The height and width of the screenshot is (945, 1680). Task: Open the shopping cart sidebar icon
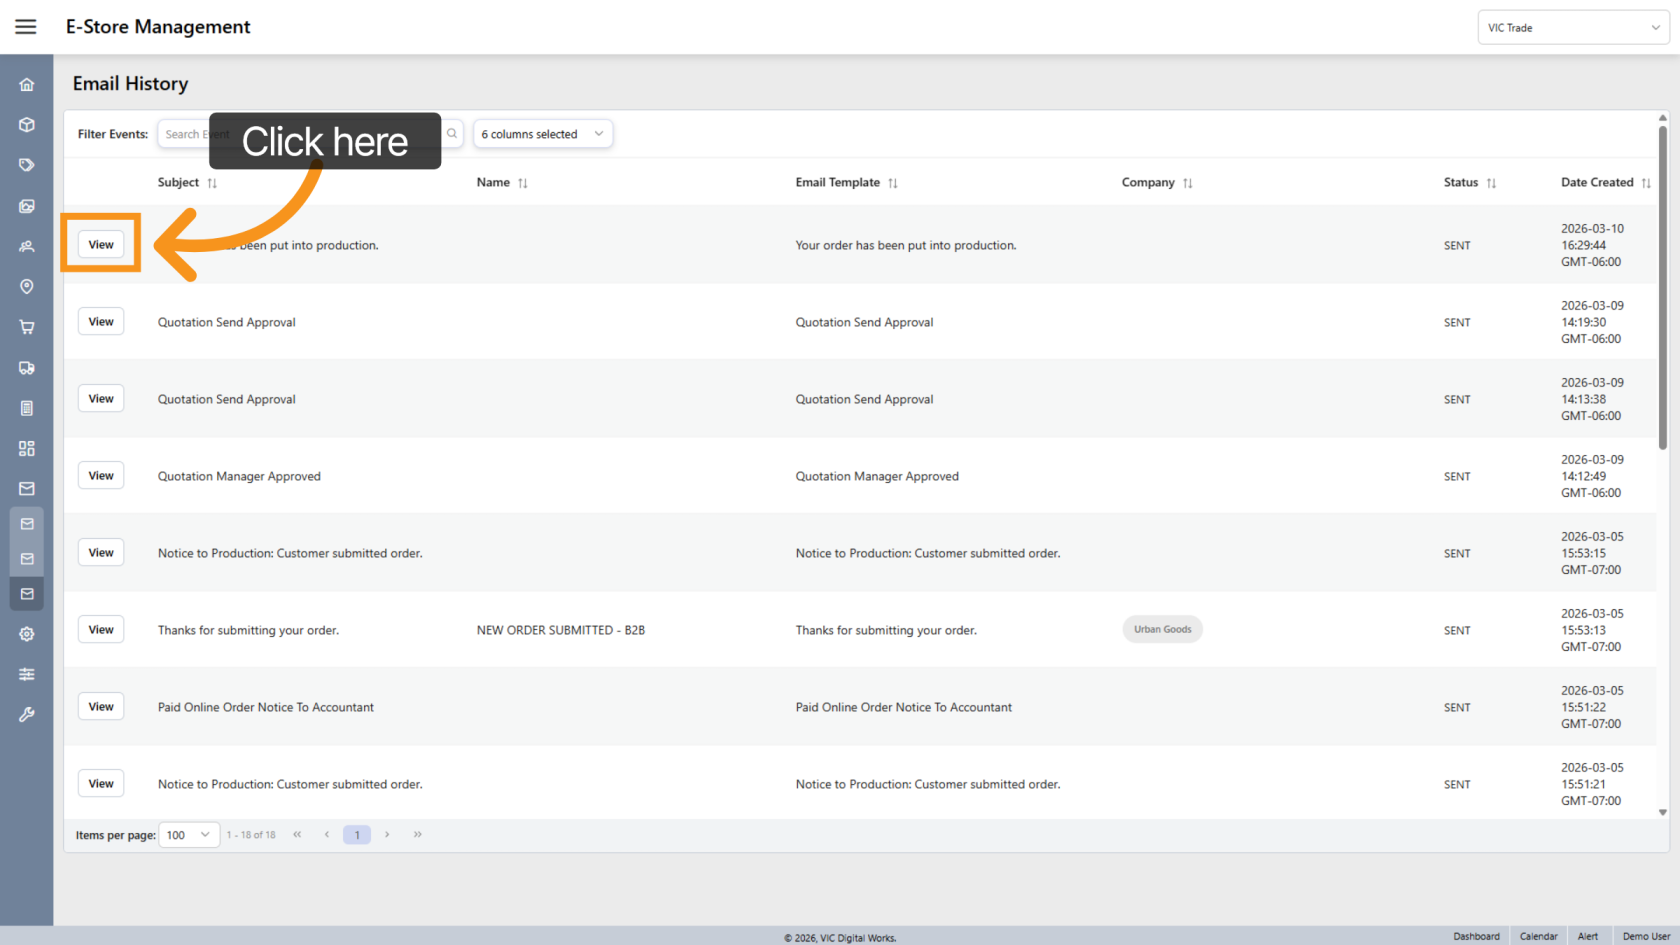[x=27, y=327]
